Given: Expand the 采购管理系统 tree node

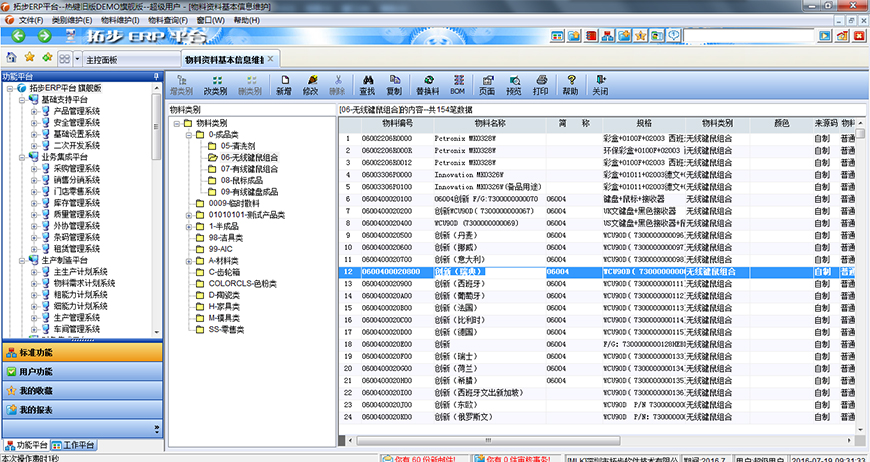Looking at the screenshot, I should [x=33, y=169].
